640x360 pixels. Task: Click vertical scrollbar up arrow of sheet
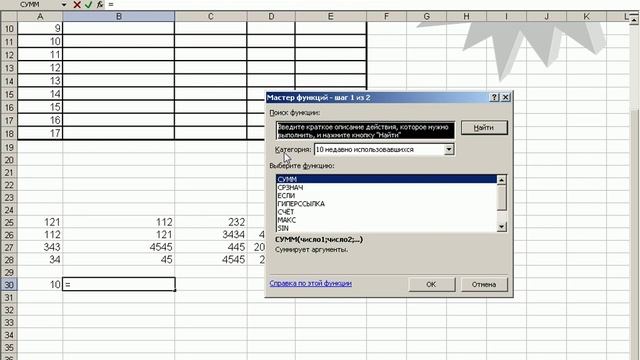click(635, 20)
